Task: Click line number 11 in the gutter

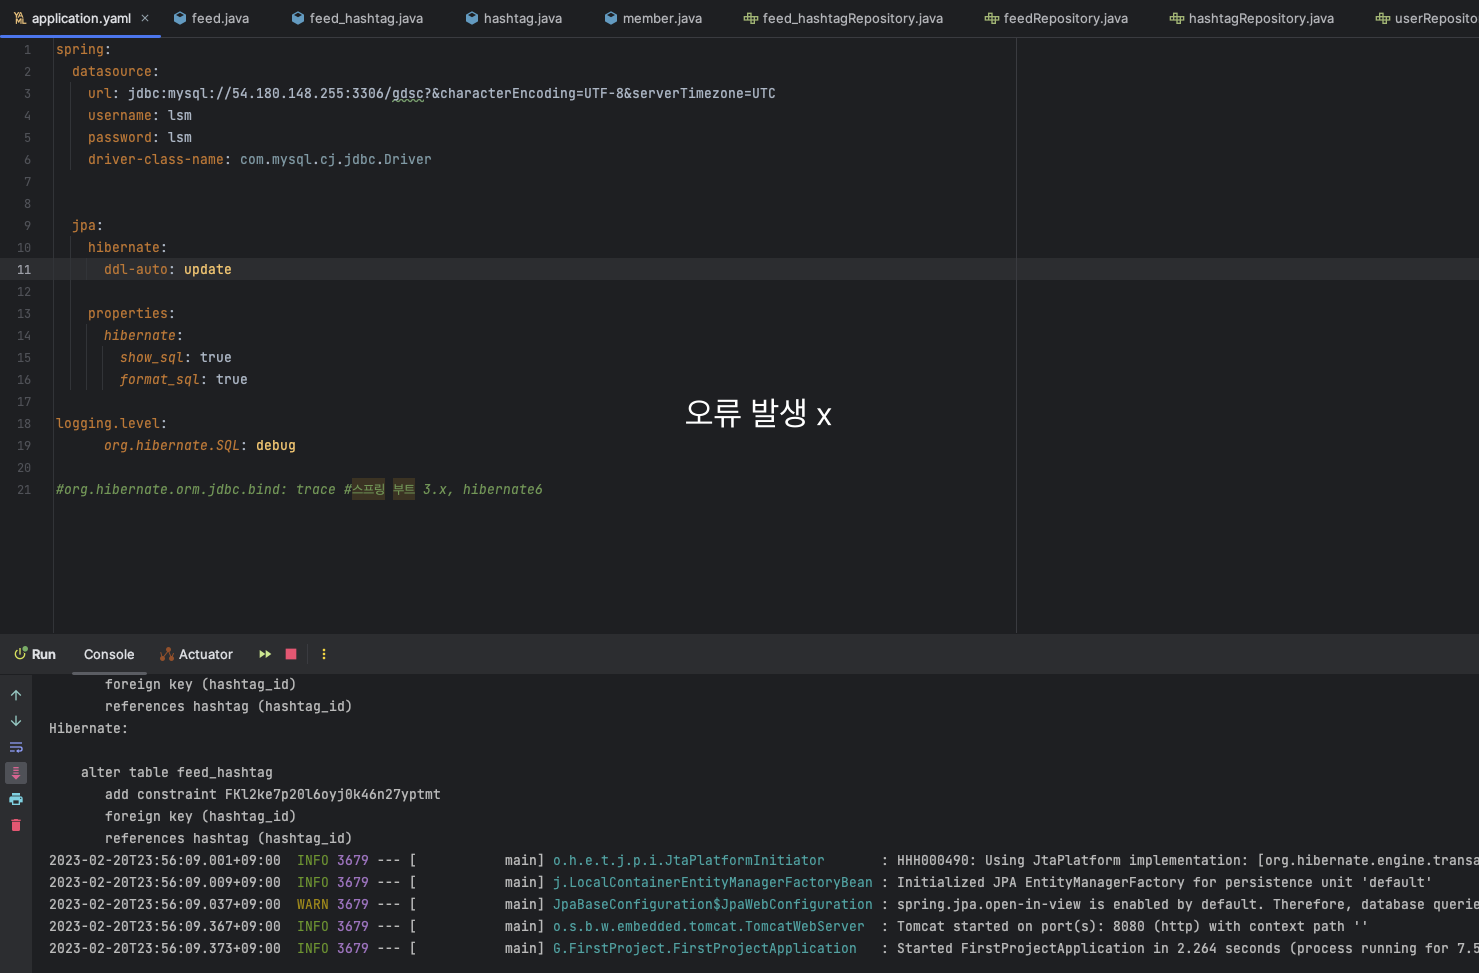Action: coord(24,270)
